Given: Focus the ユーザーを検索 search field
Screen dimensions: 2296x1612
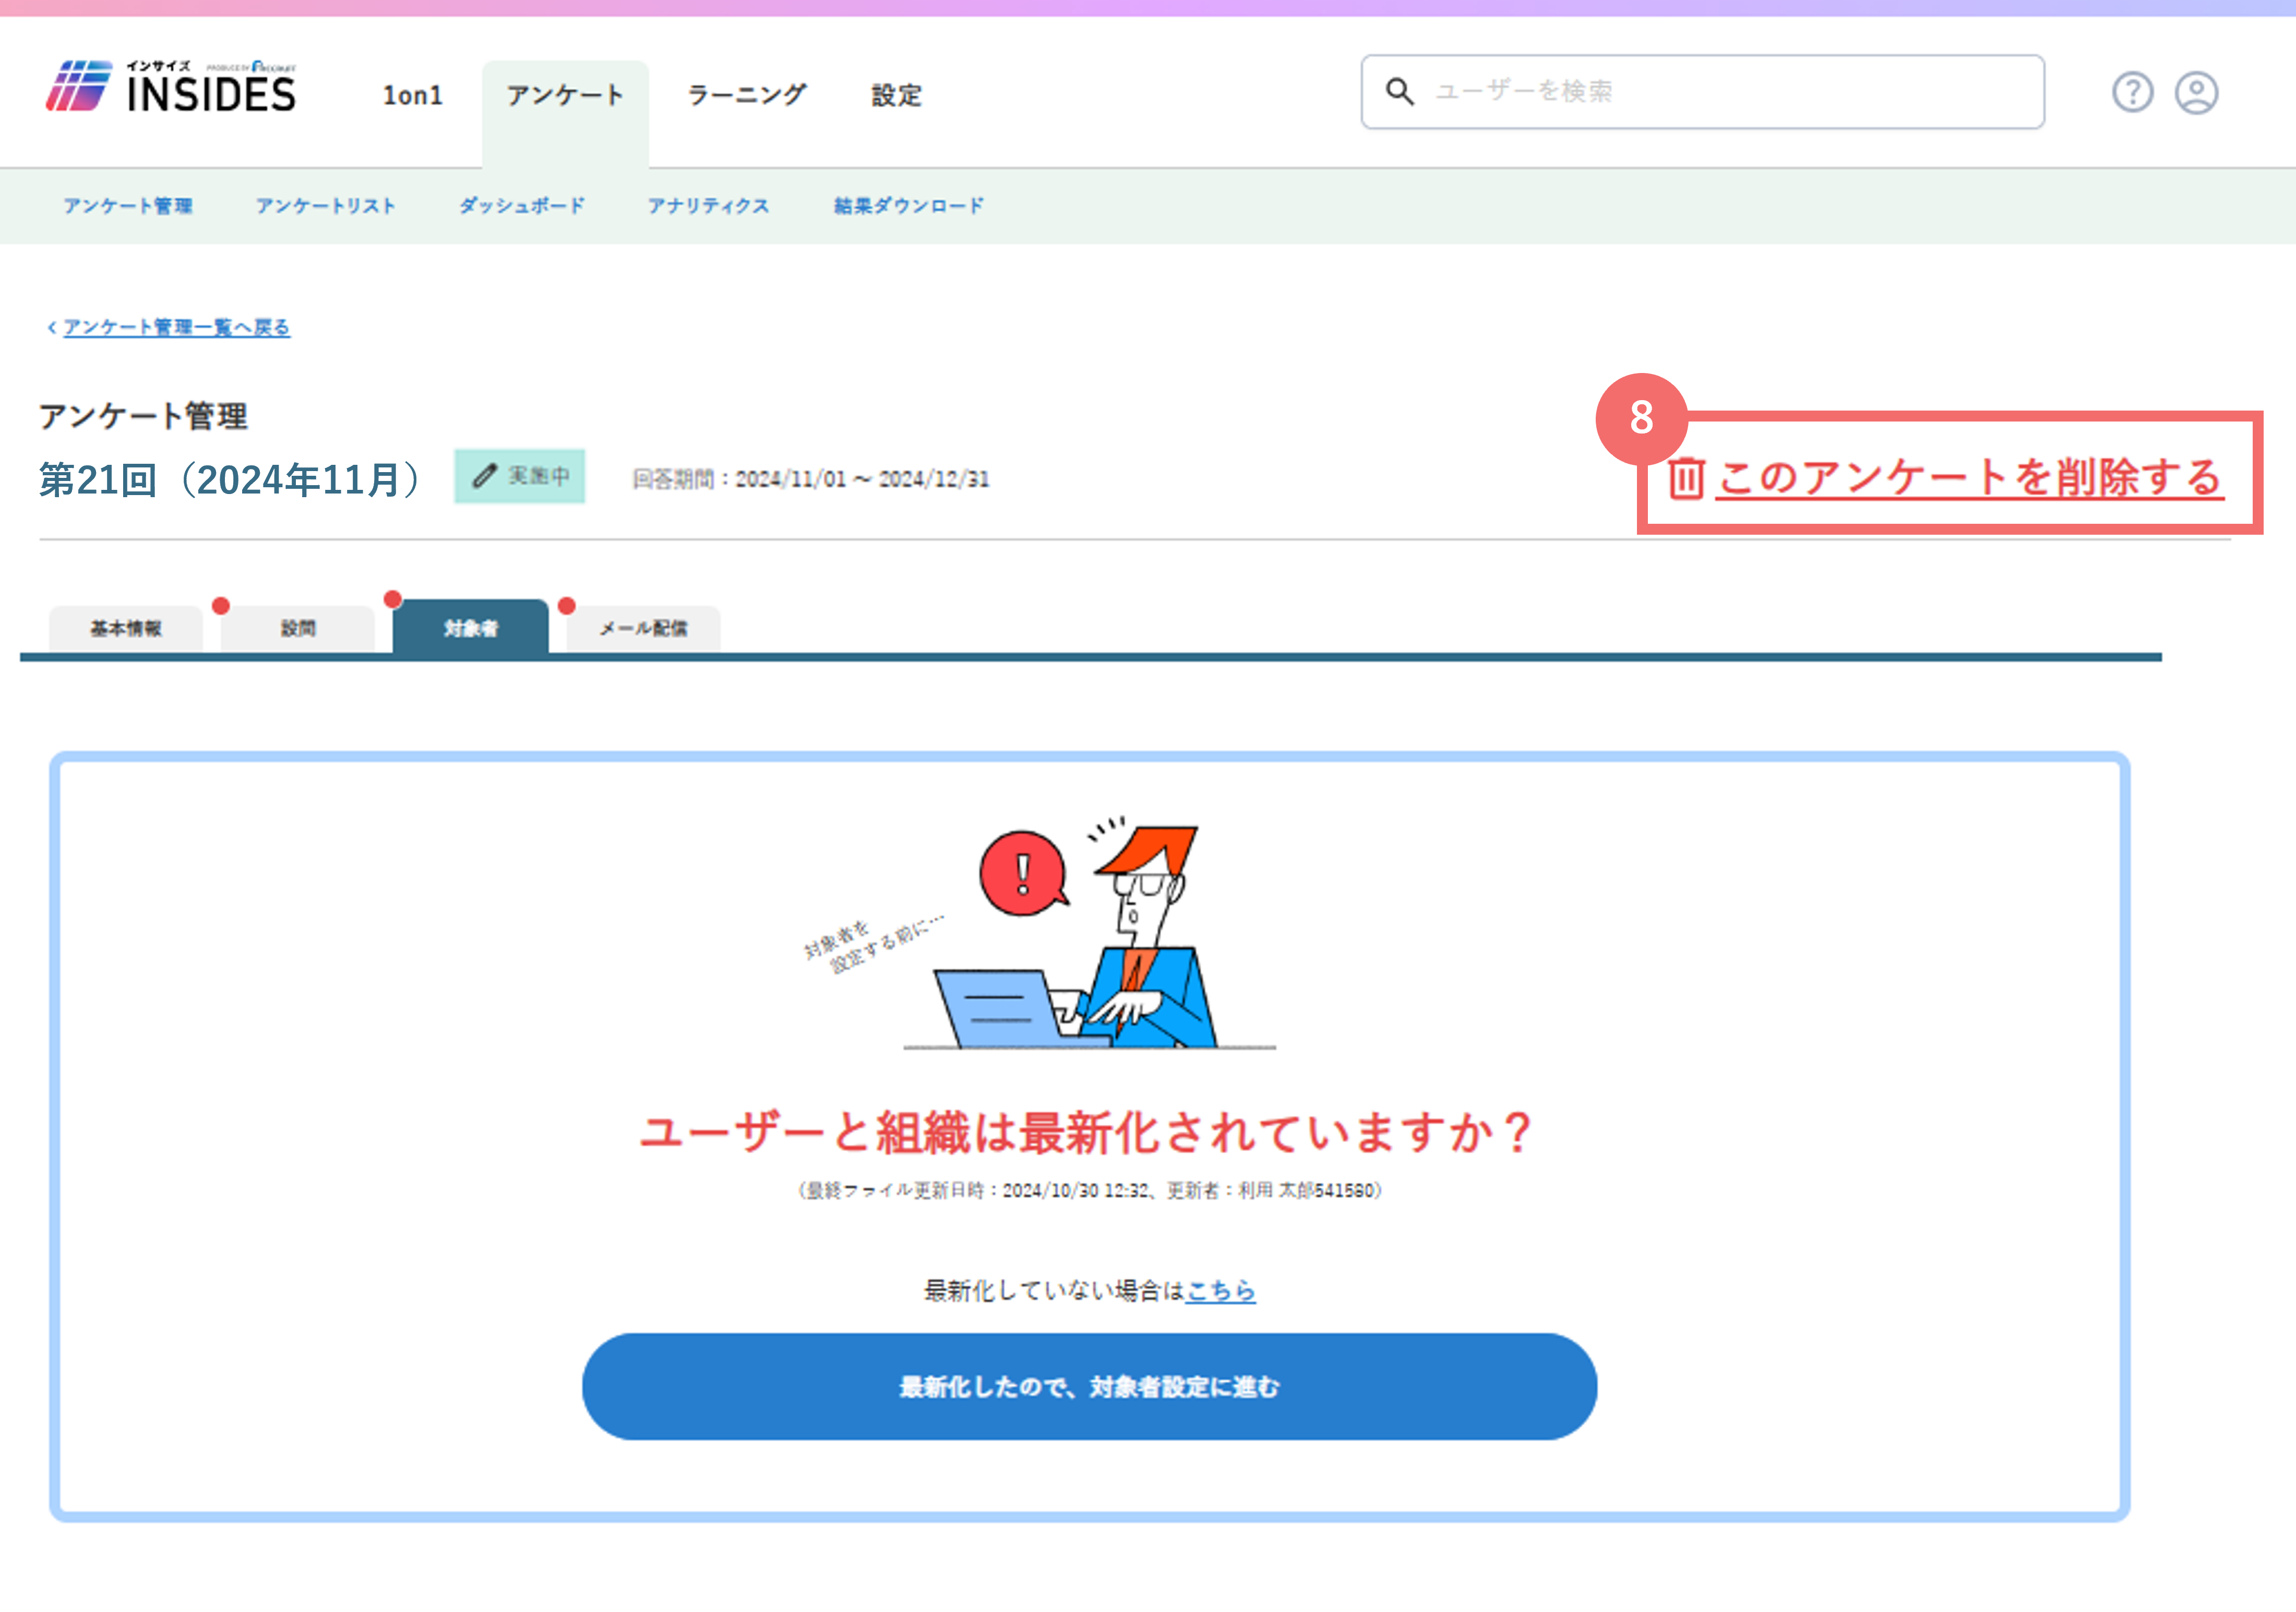Looking at the screenshot, I should pyautogui.click(x=1702, y=92).
